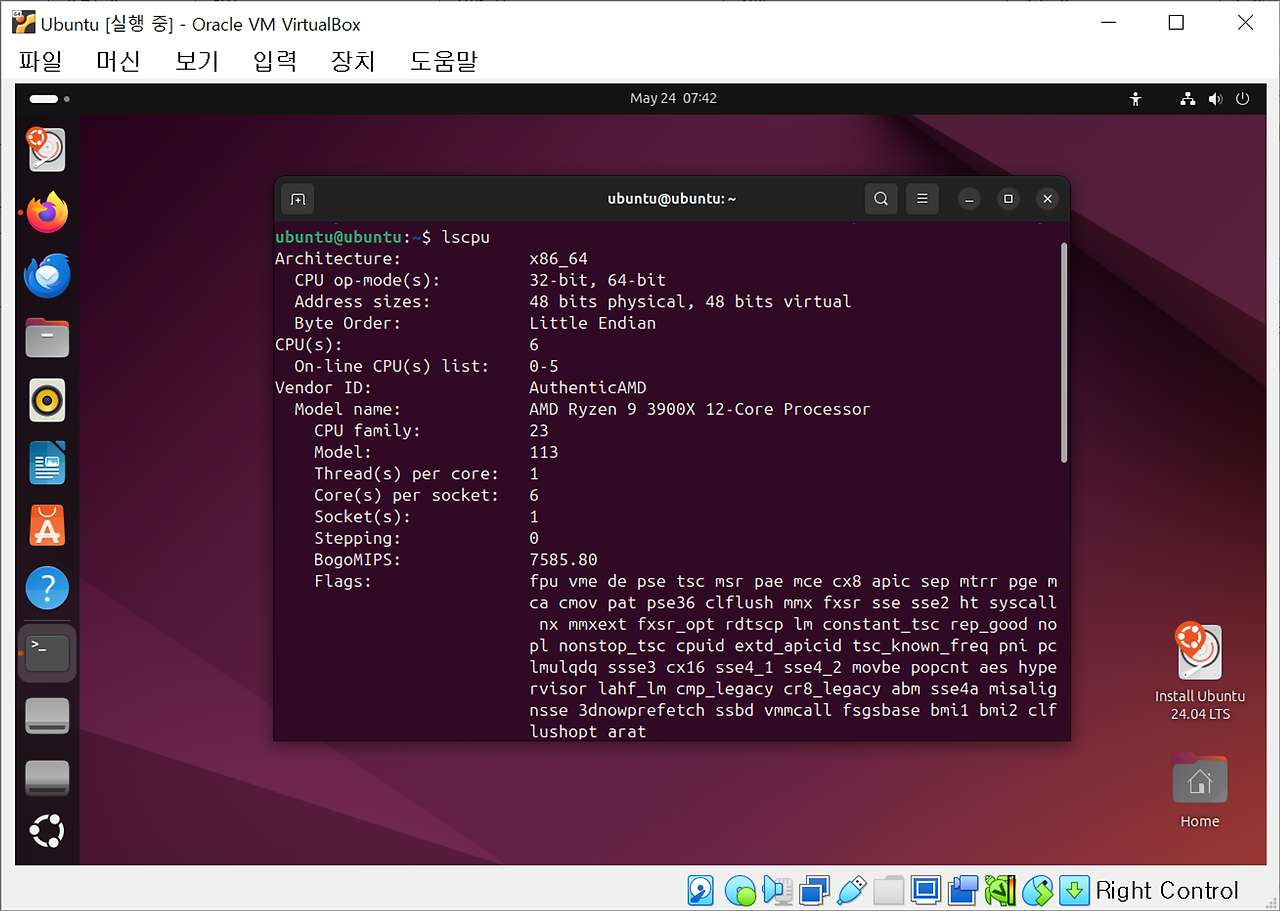This screenshot has width=1280, height=911.
Task: Click the CPU family value 23
Action: (x=539, y=431)
